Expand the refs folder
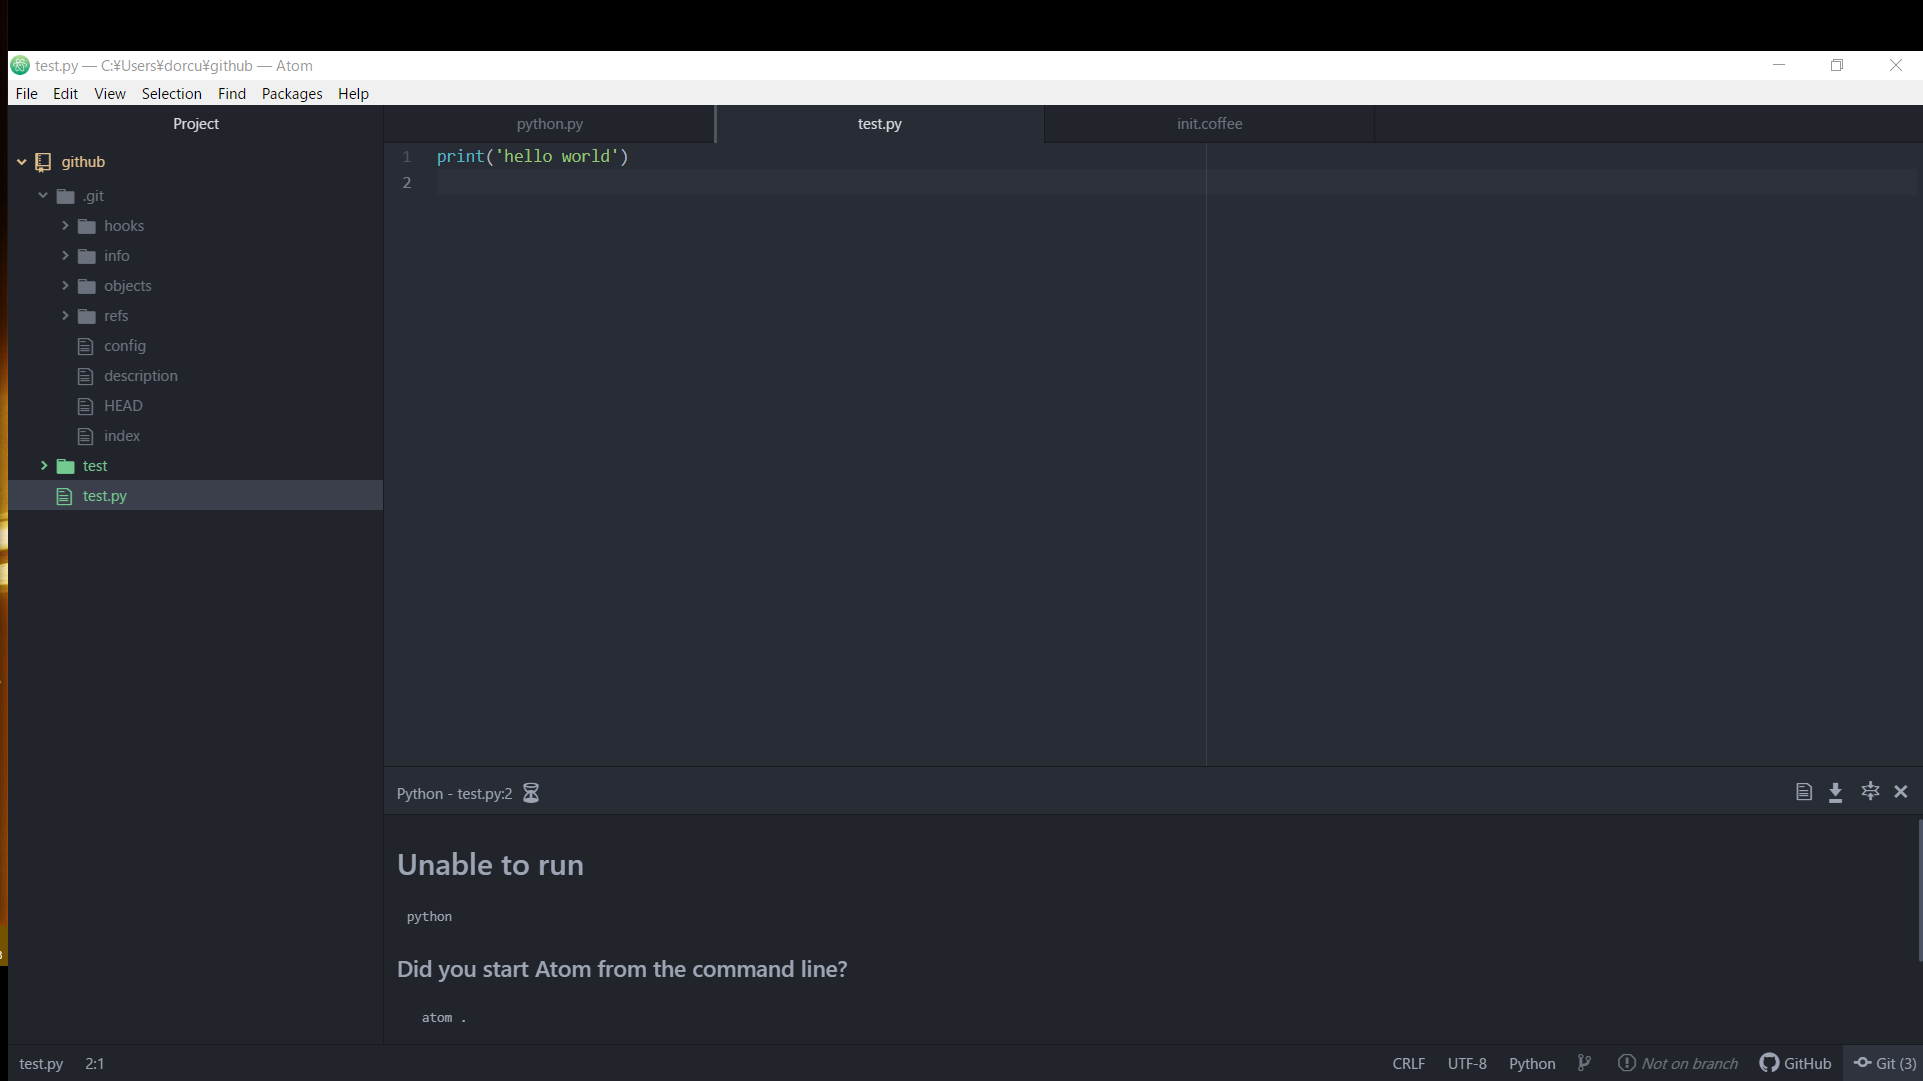This screenshot has height=1081, width=1923. tap(65, 316)
